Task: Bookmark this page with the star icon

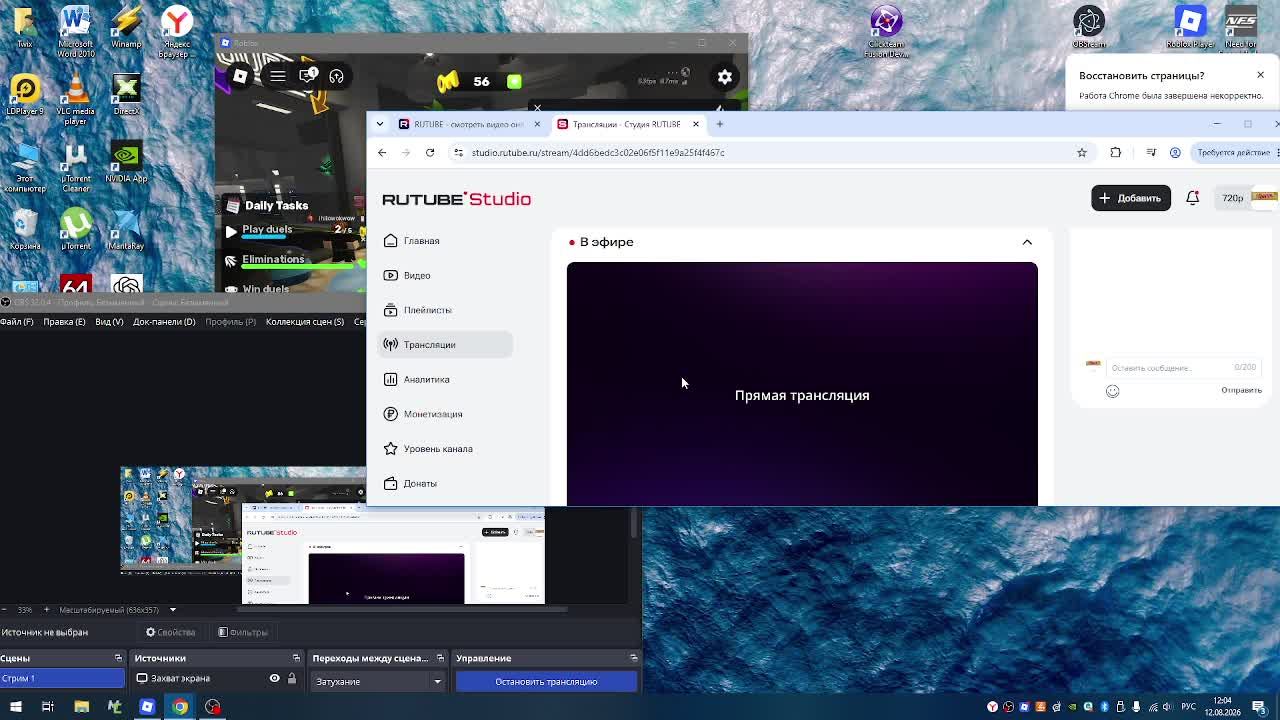Action: coord(1082,152)
